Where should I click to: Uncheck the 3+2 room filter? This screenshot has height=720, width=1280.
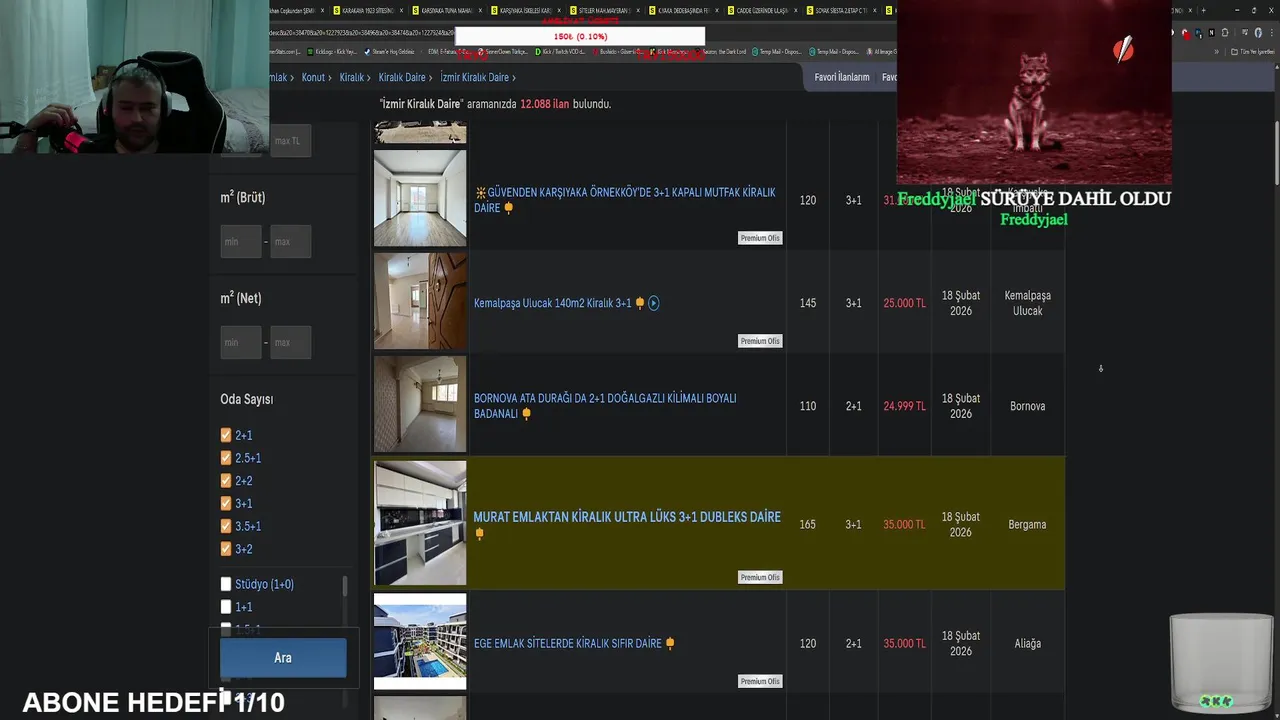(226, 549)
